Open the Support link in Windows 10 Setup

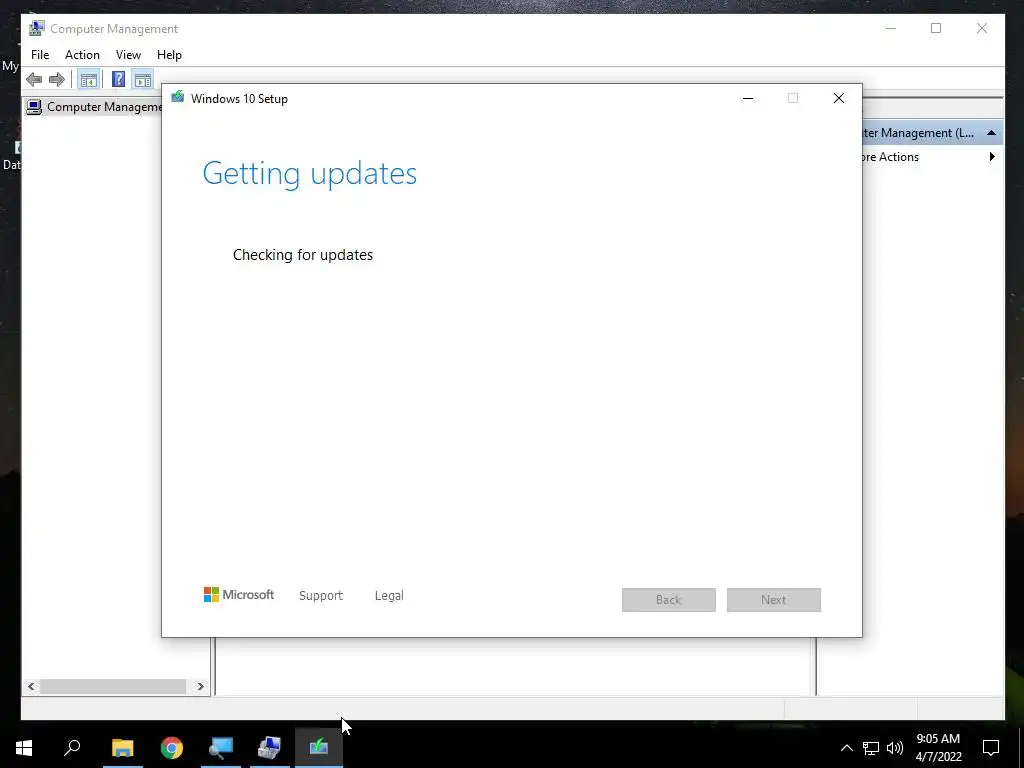(x=321, y=596)
